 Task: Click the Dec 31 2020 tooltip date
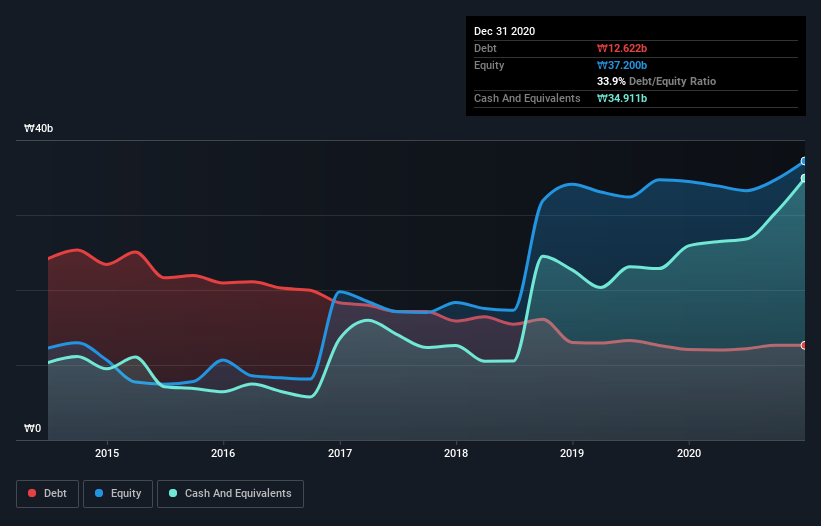click(505, 31)
